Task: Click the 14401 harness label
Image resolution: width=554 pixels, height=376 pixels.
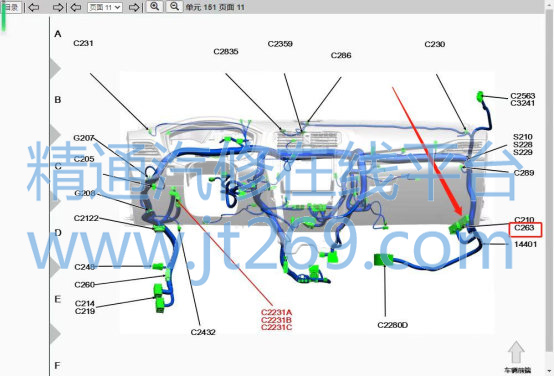Action: click(x=525, y=244)
